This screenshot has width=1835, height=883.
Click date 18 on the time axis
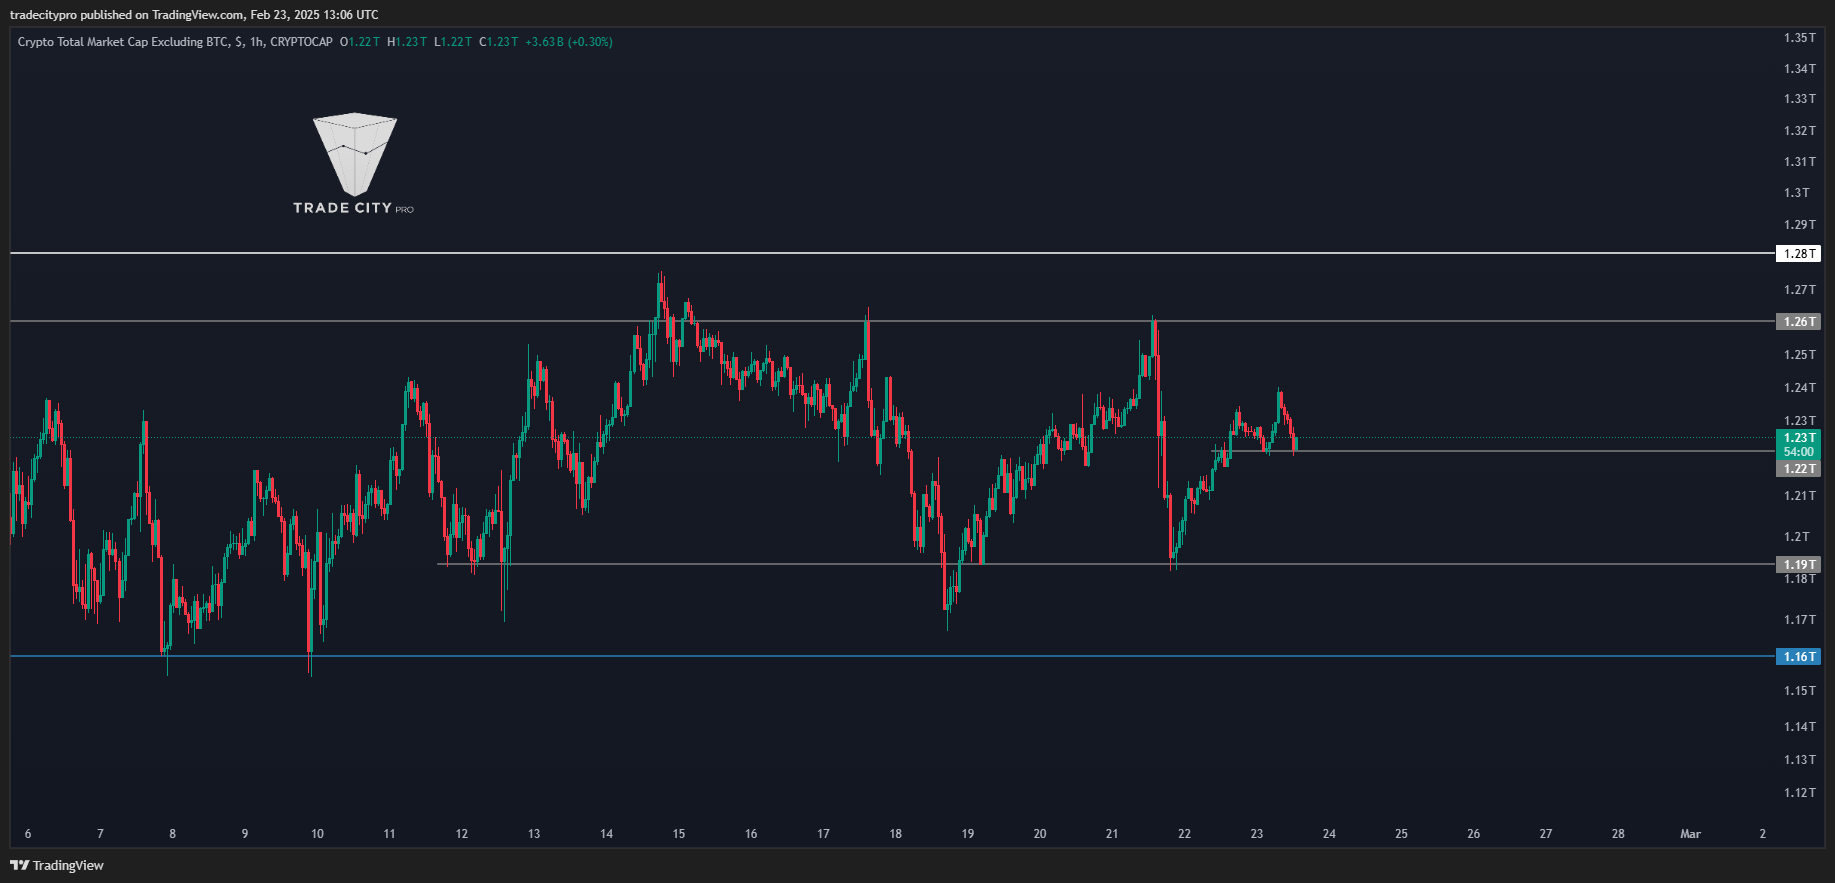895,834
